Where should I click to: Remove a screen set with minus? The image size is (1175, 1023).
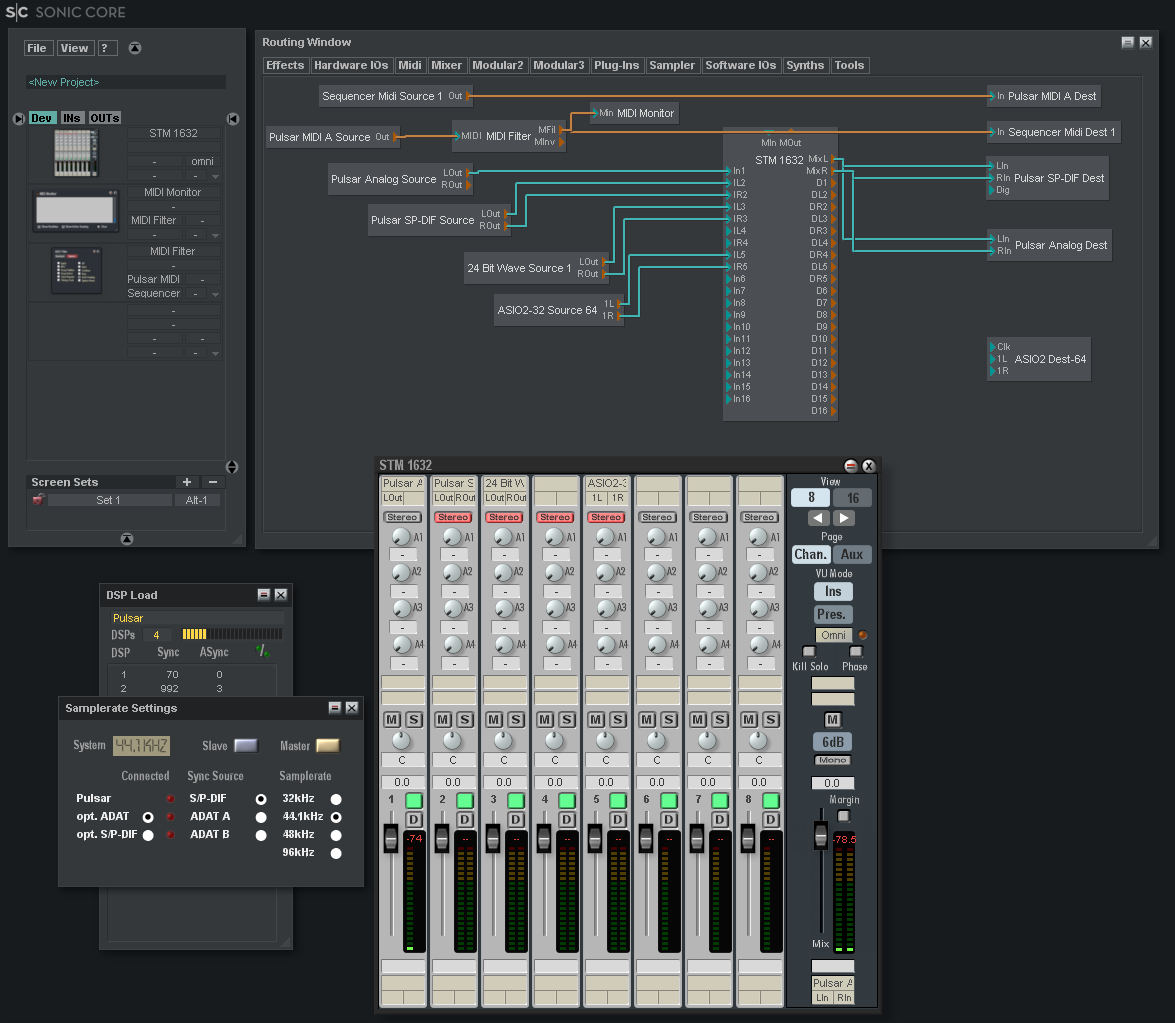click(212, 482)
